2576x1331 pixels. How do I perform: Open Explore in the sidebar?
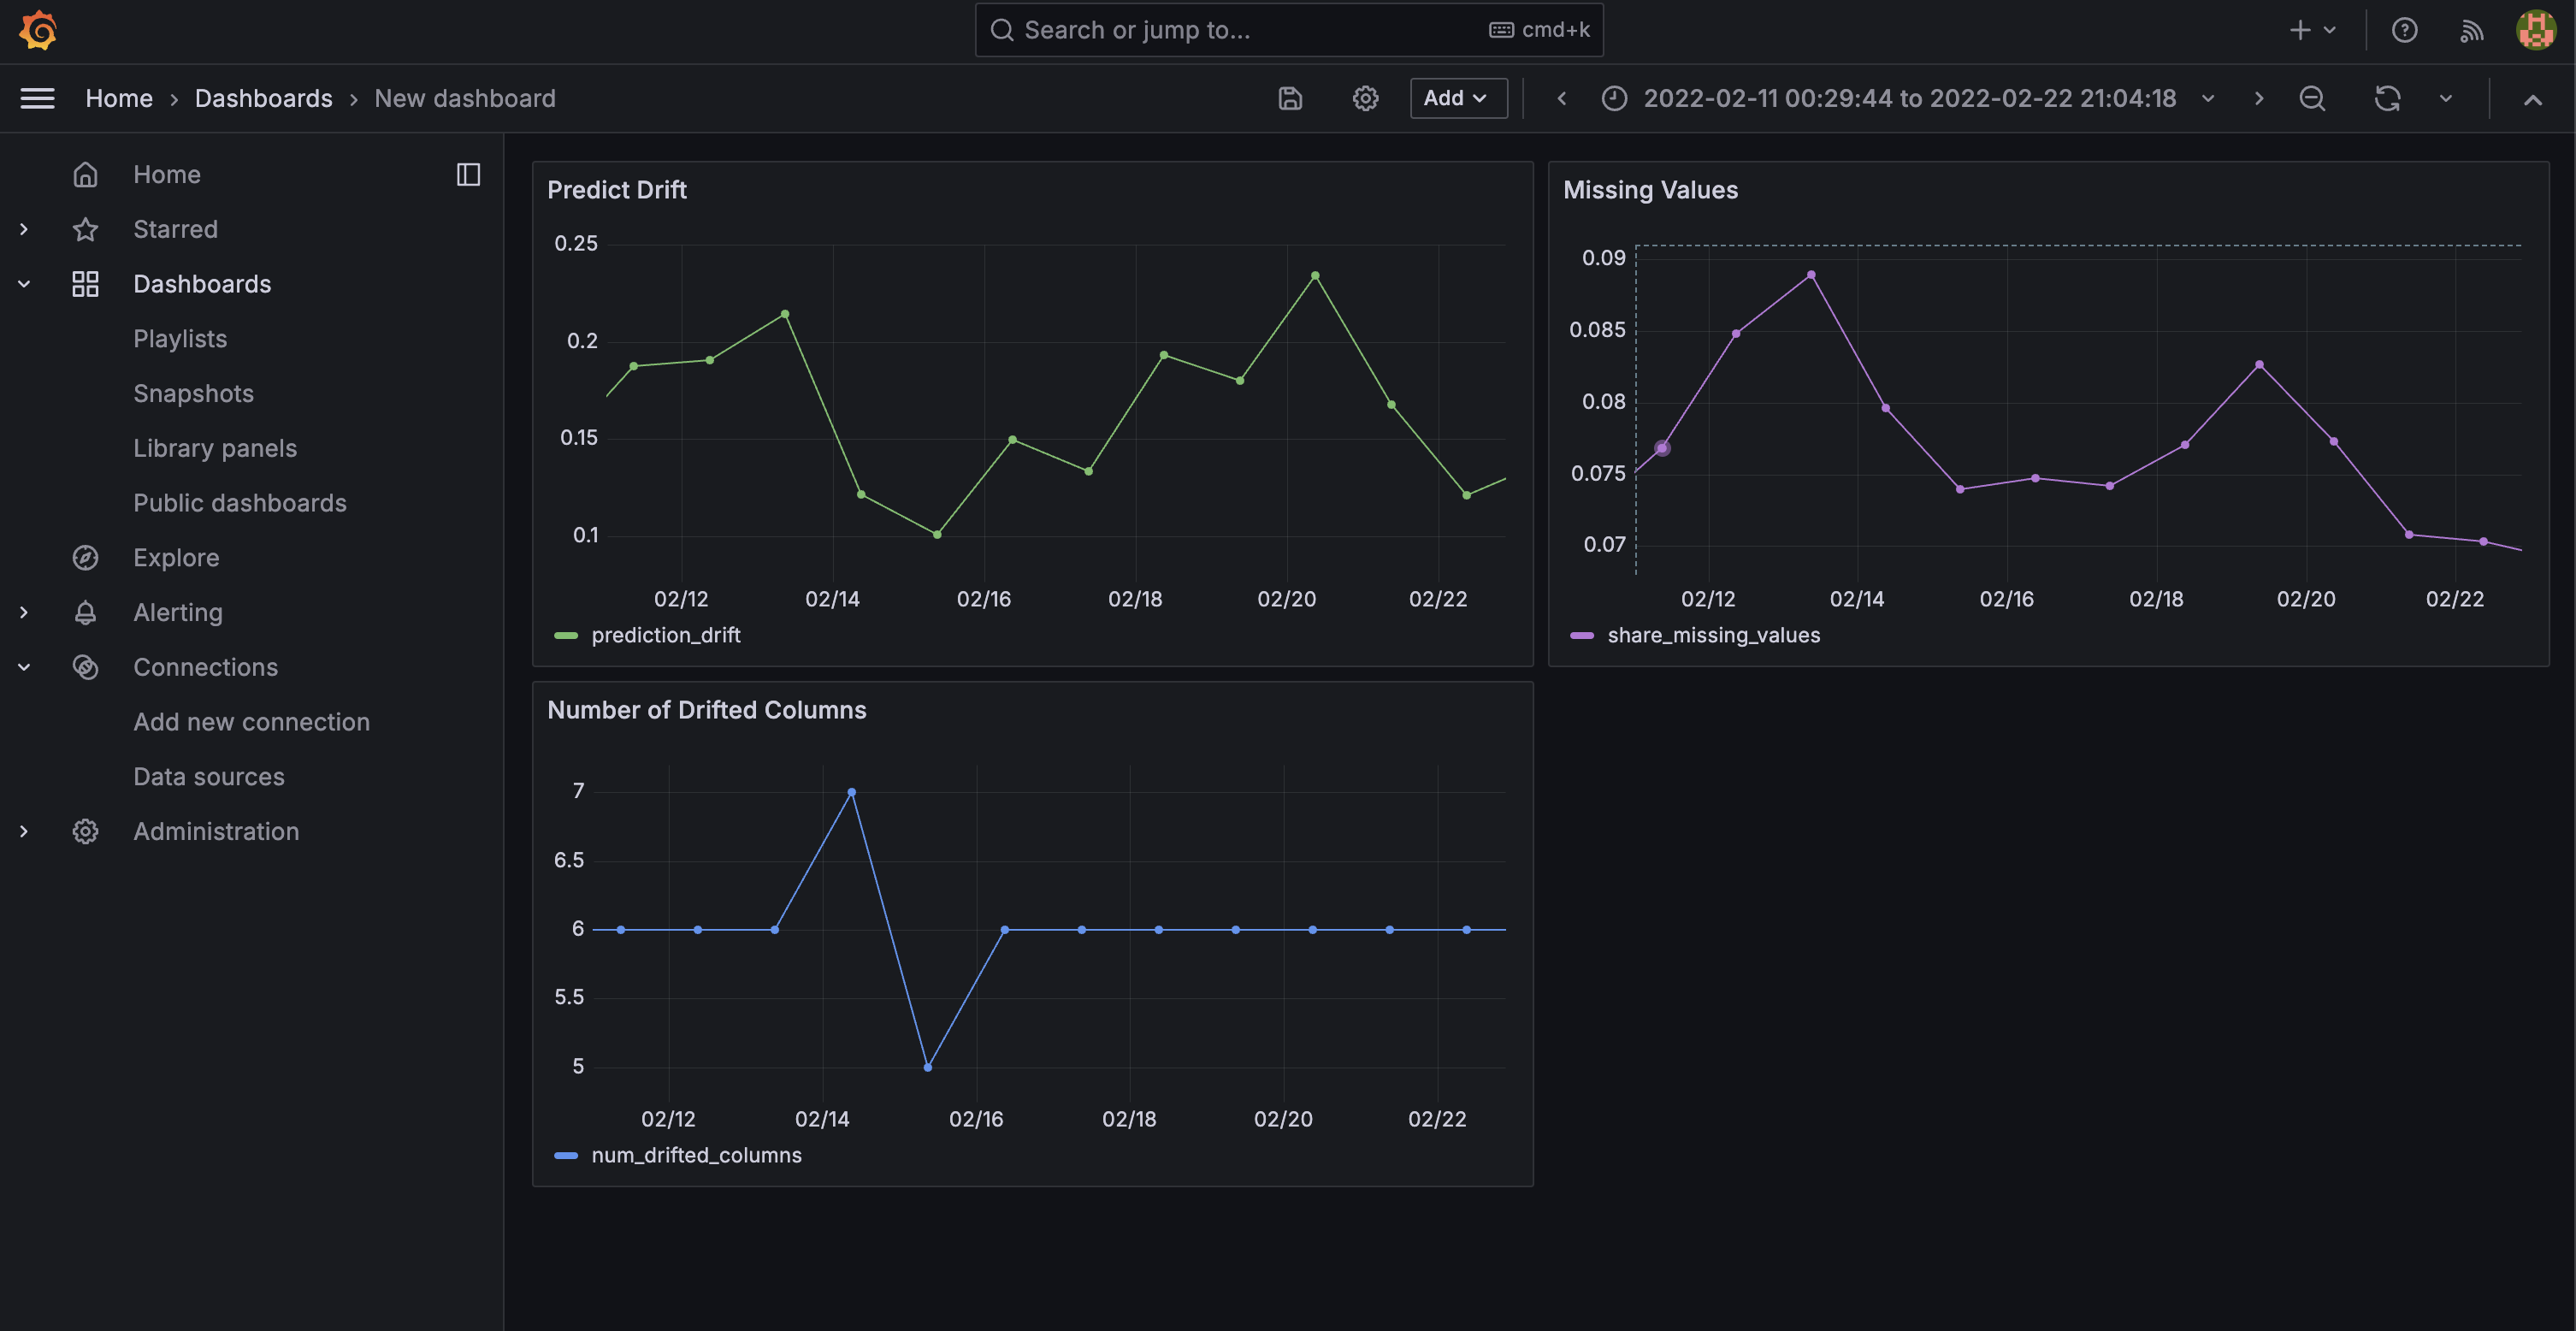[x=176, y=557]
